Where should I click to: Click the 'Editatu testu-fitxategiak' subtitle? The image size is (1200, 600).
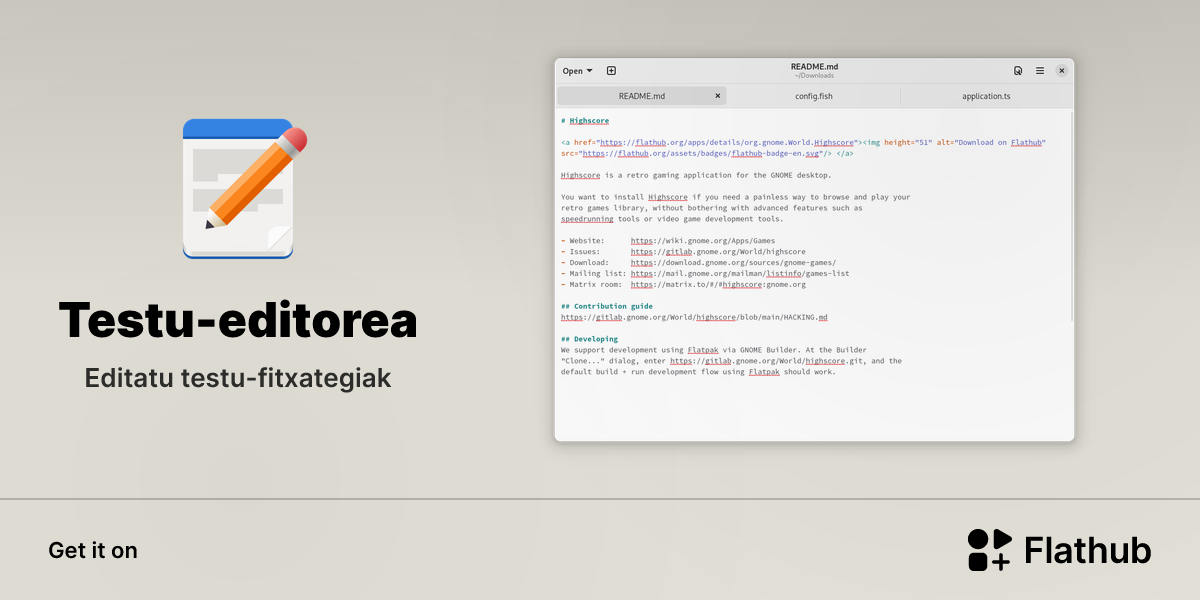coord(238,379)
